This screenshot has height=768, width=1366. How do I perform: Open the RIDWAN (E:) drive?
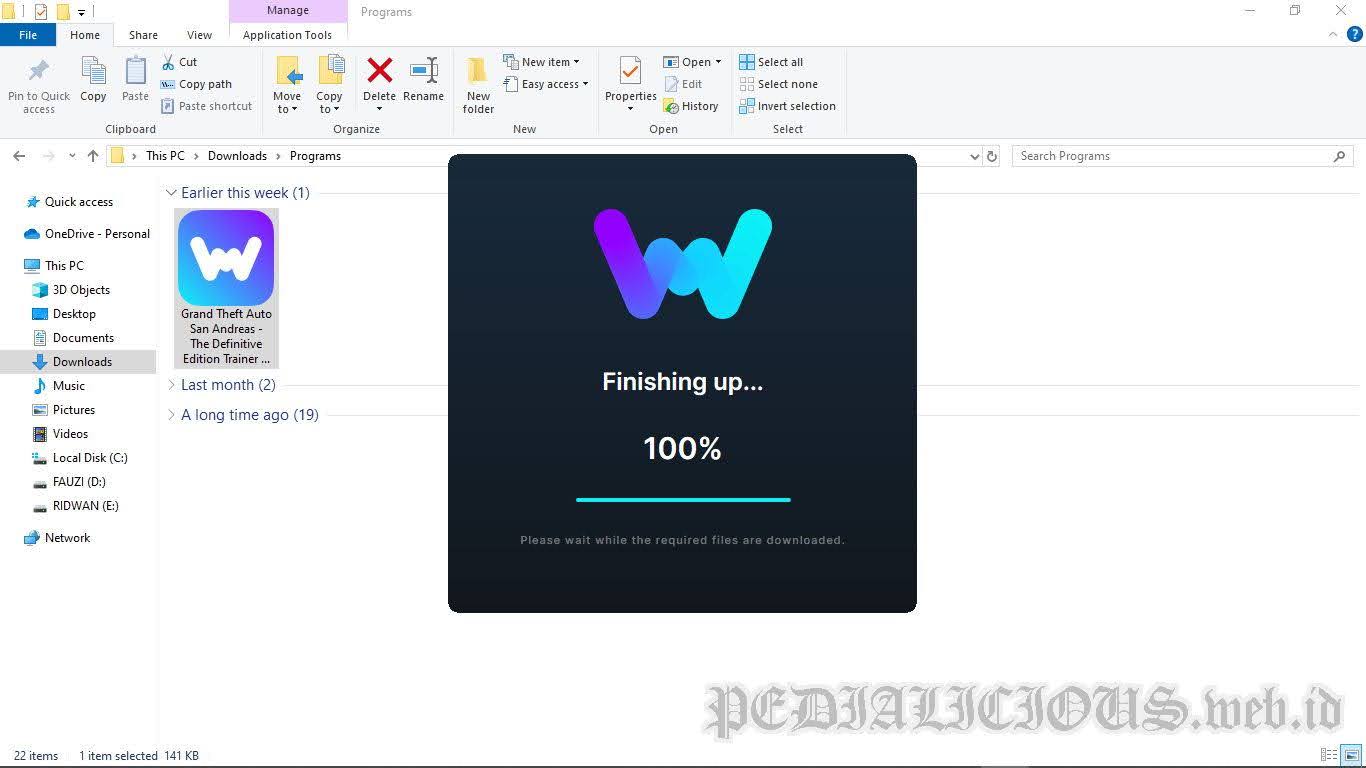(85, 506)
